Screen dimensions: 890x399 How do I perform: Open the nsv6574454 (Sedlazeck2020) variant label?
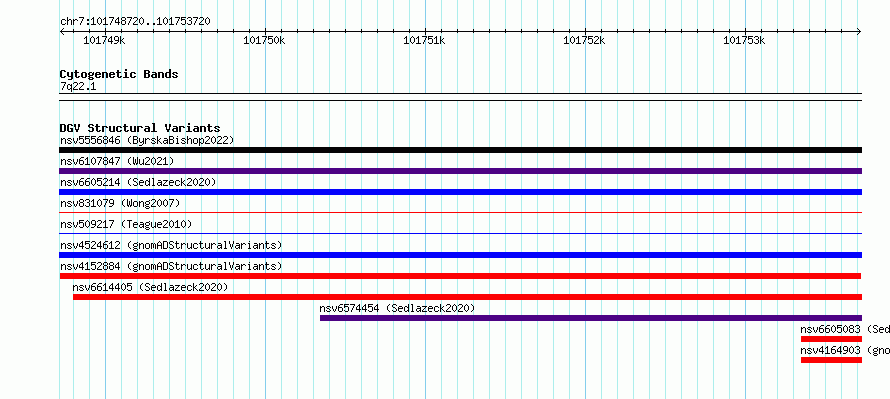point(397,308)
